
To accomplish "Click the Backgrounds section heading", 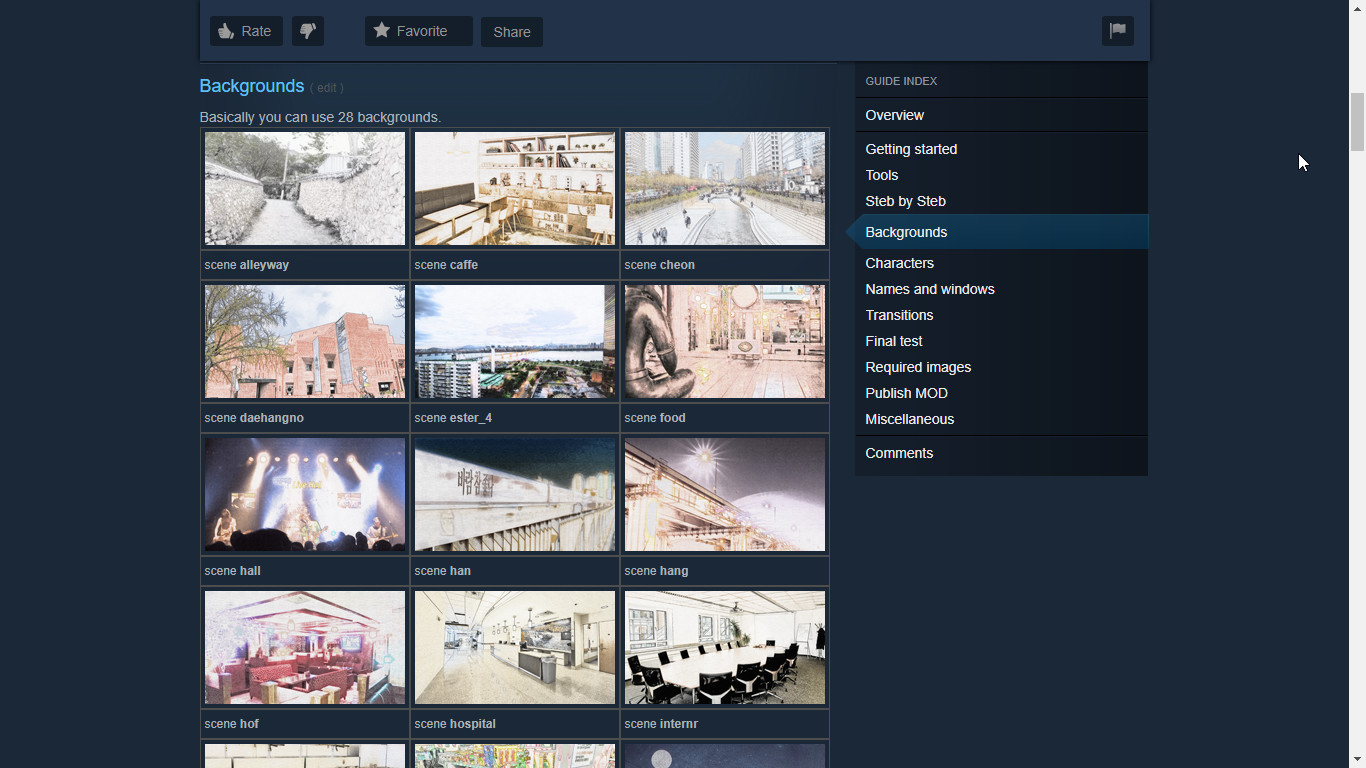I will (x=252, y=86).
